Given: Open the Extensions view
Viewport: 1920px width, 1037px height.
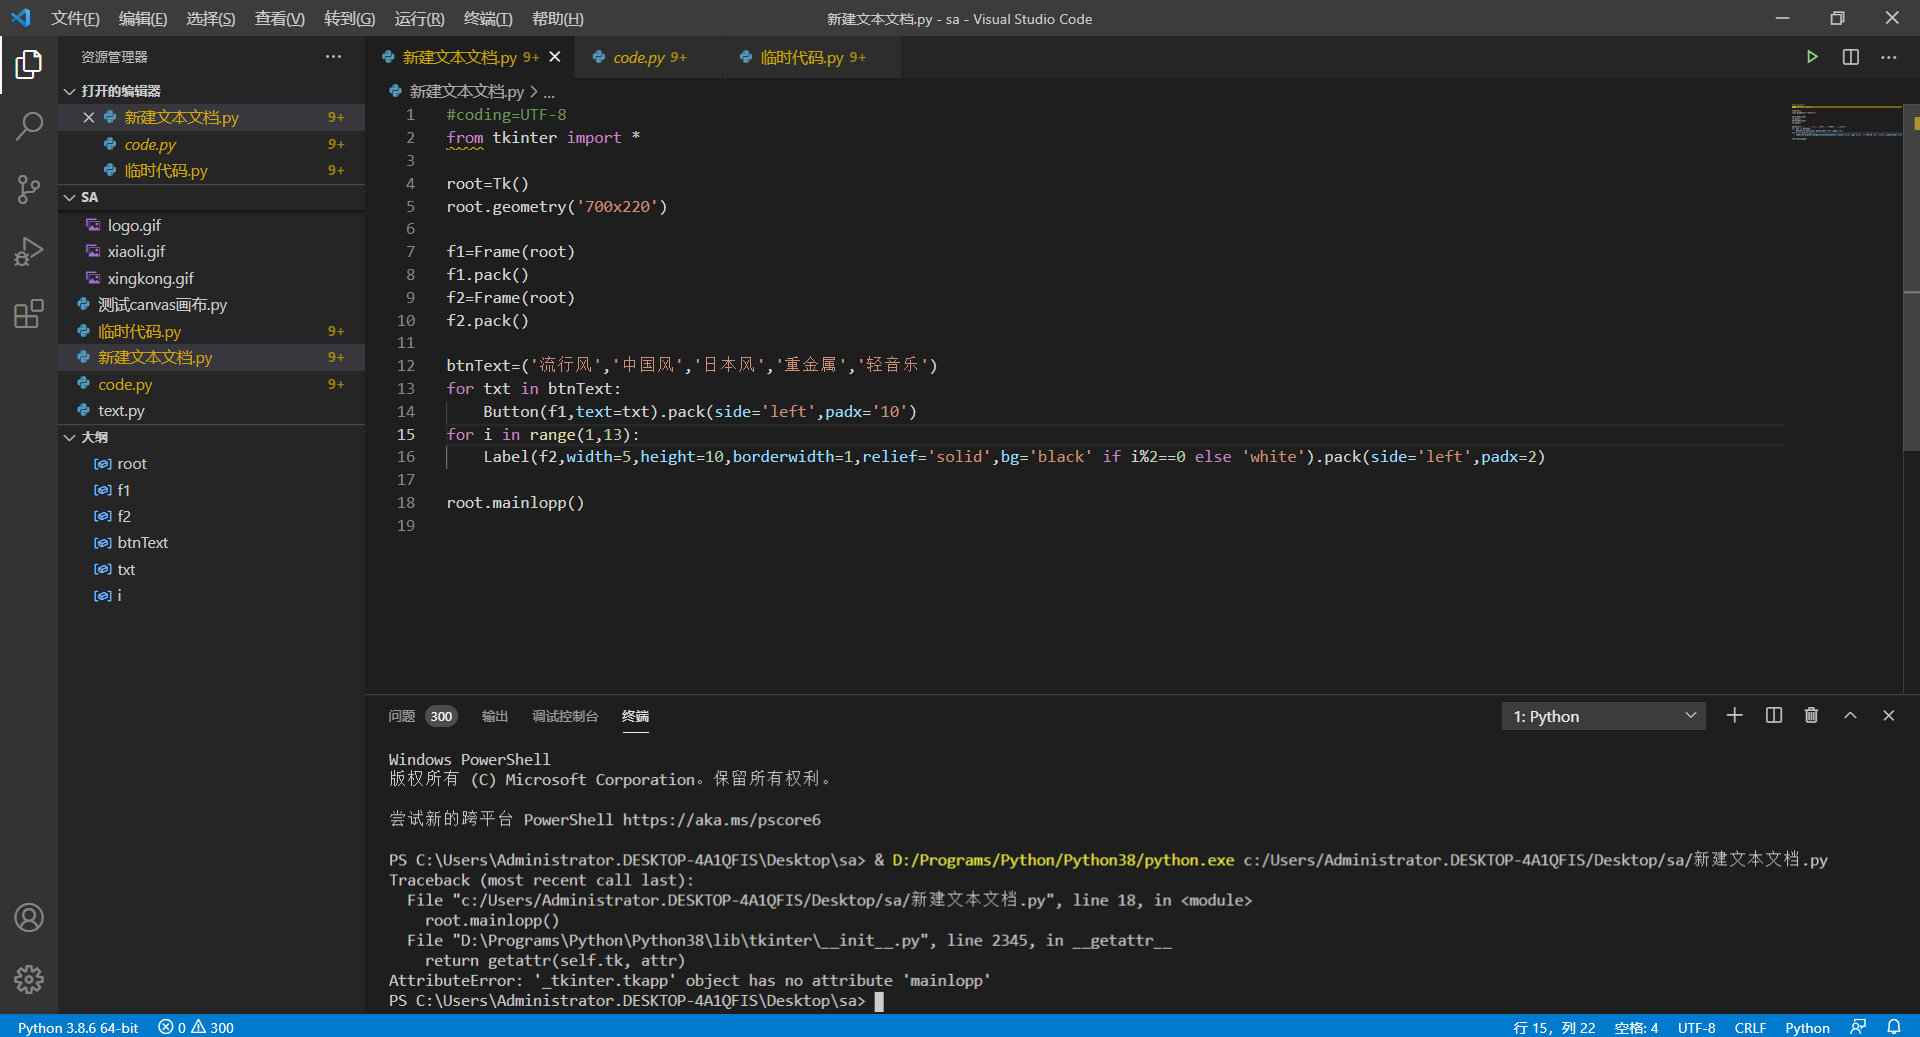Looking at the screenshot, I should pyautogui.click(x=29, y=314).
